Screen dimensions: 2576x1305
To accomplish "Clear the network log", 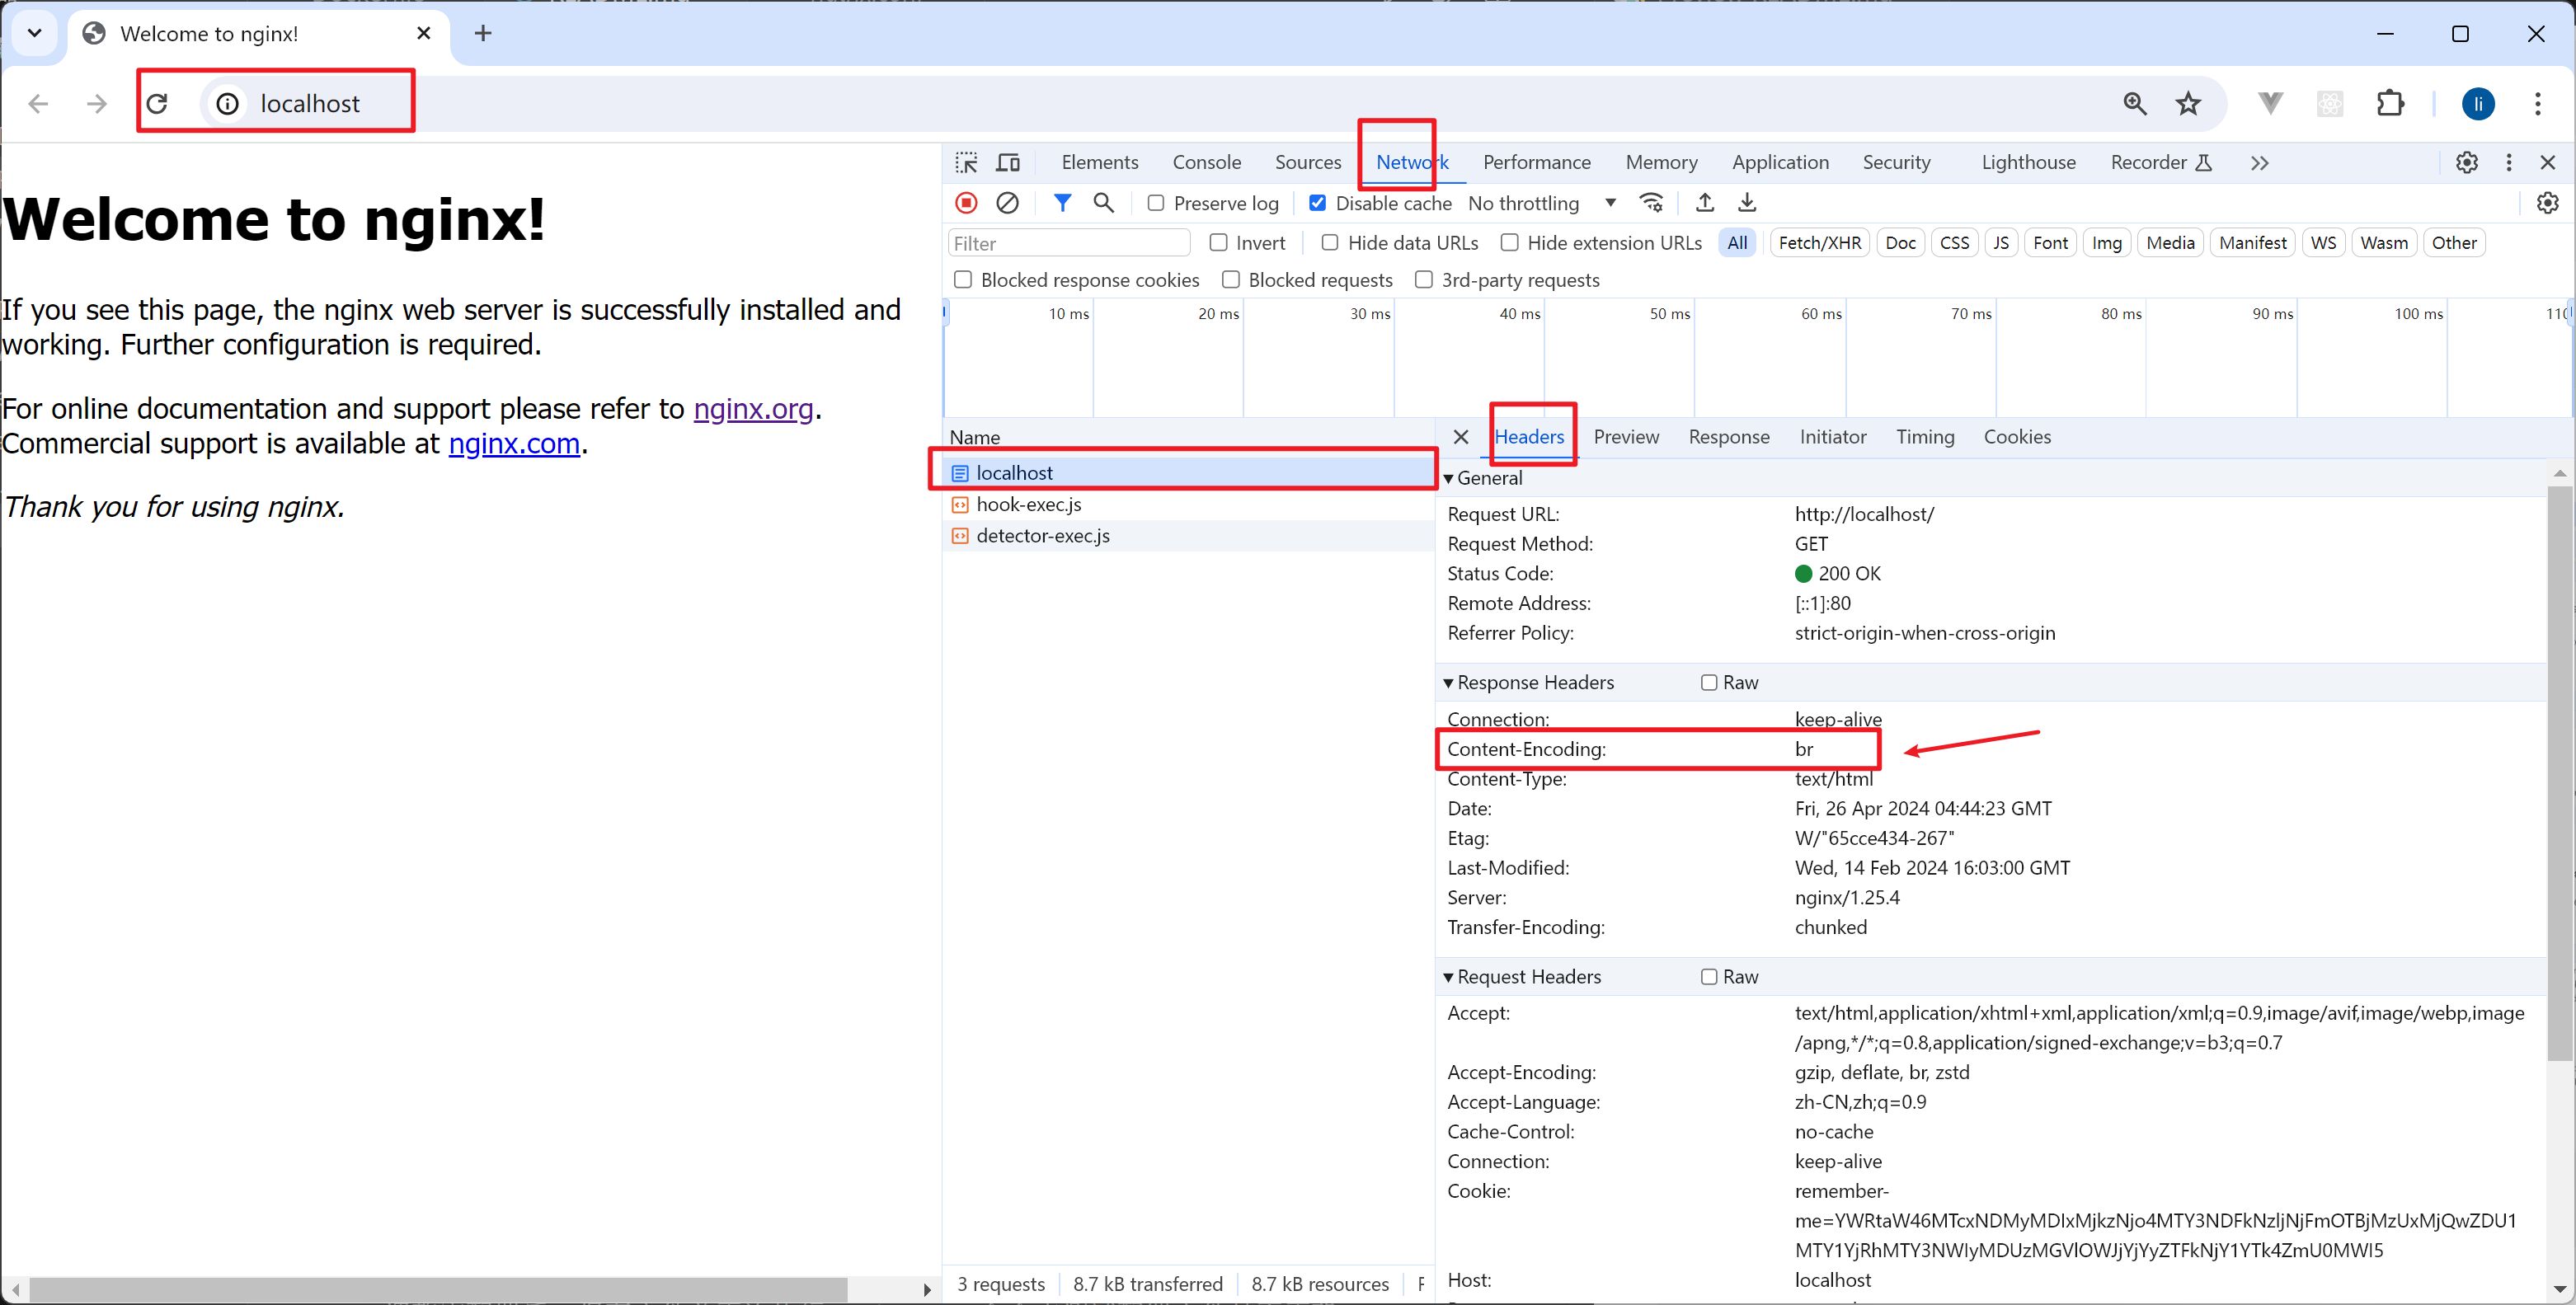I will click(1007, 203).
